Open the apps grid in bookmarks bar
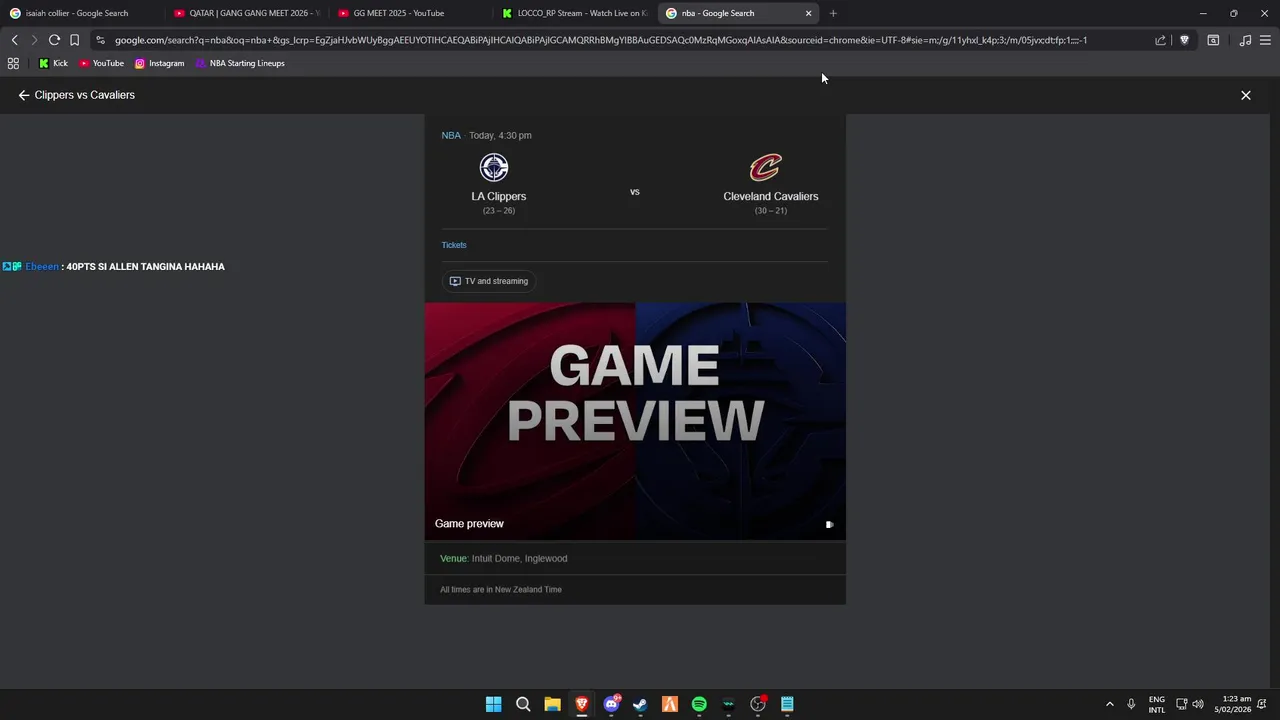1280x720 pixels. point(13,63)
